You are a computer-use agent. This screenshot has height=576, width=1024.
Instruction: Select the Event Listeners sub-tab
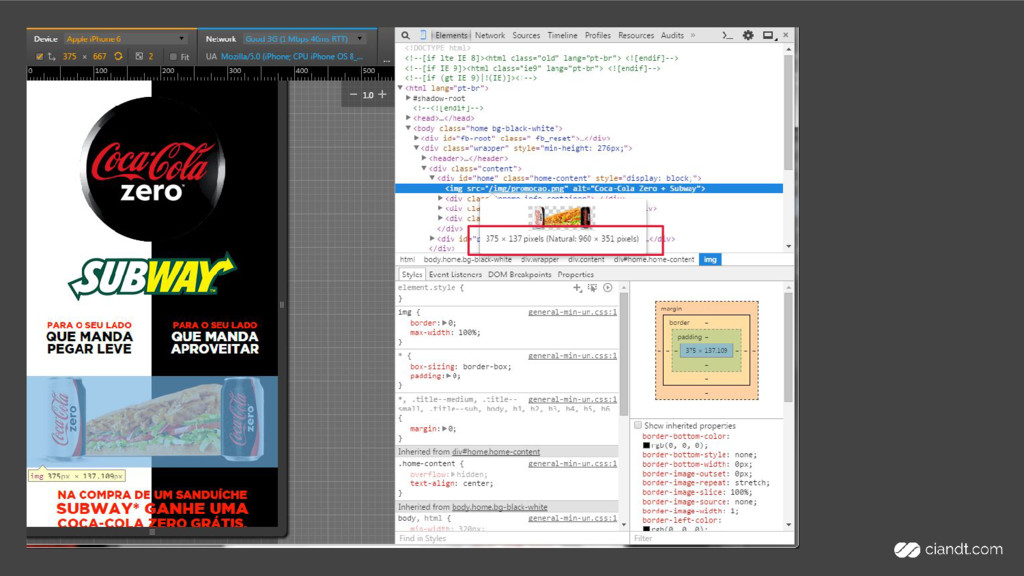[455, 274]
